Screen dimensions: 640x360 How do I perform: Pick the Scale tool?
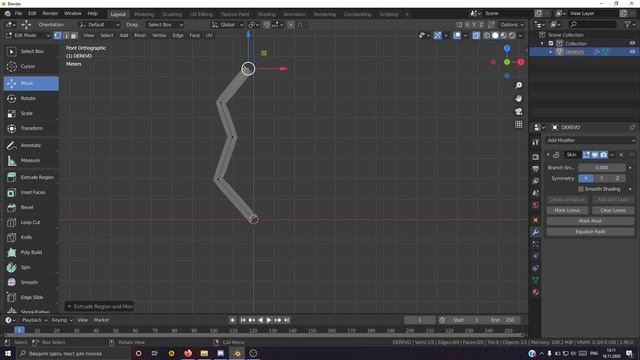(31, 113)
